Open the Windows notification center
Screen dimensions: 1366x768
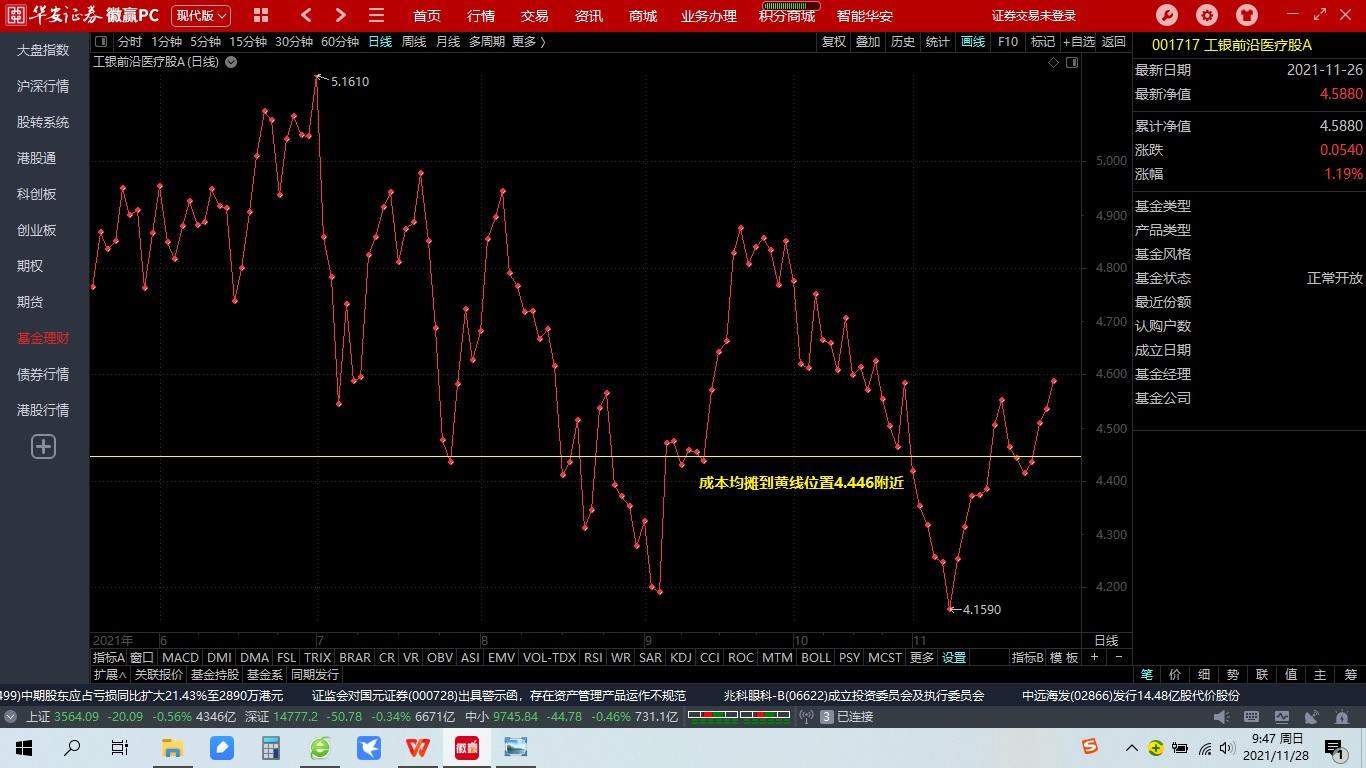tap(1334, 748)
